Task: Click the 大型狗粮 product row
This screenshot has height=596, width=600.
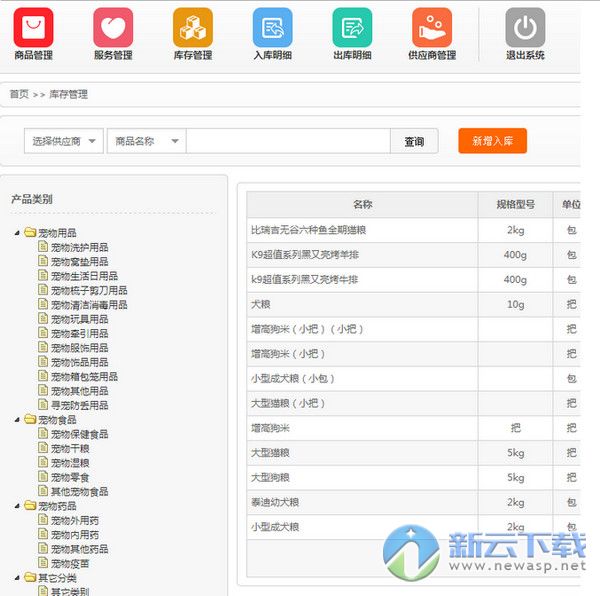Action: pos(414,477)
